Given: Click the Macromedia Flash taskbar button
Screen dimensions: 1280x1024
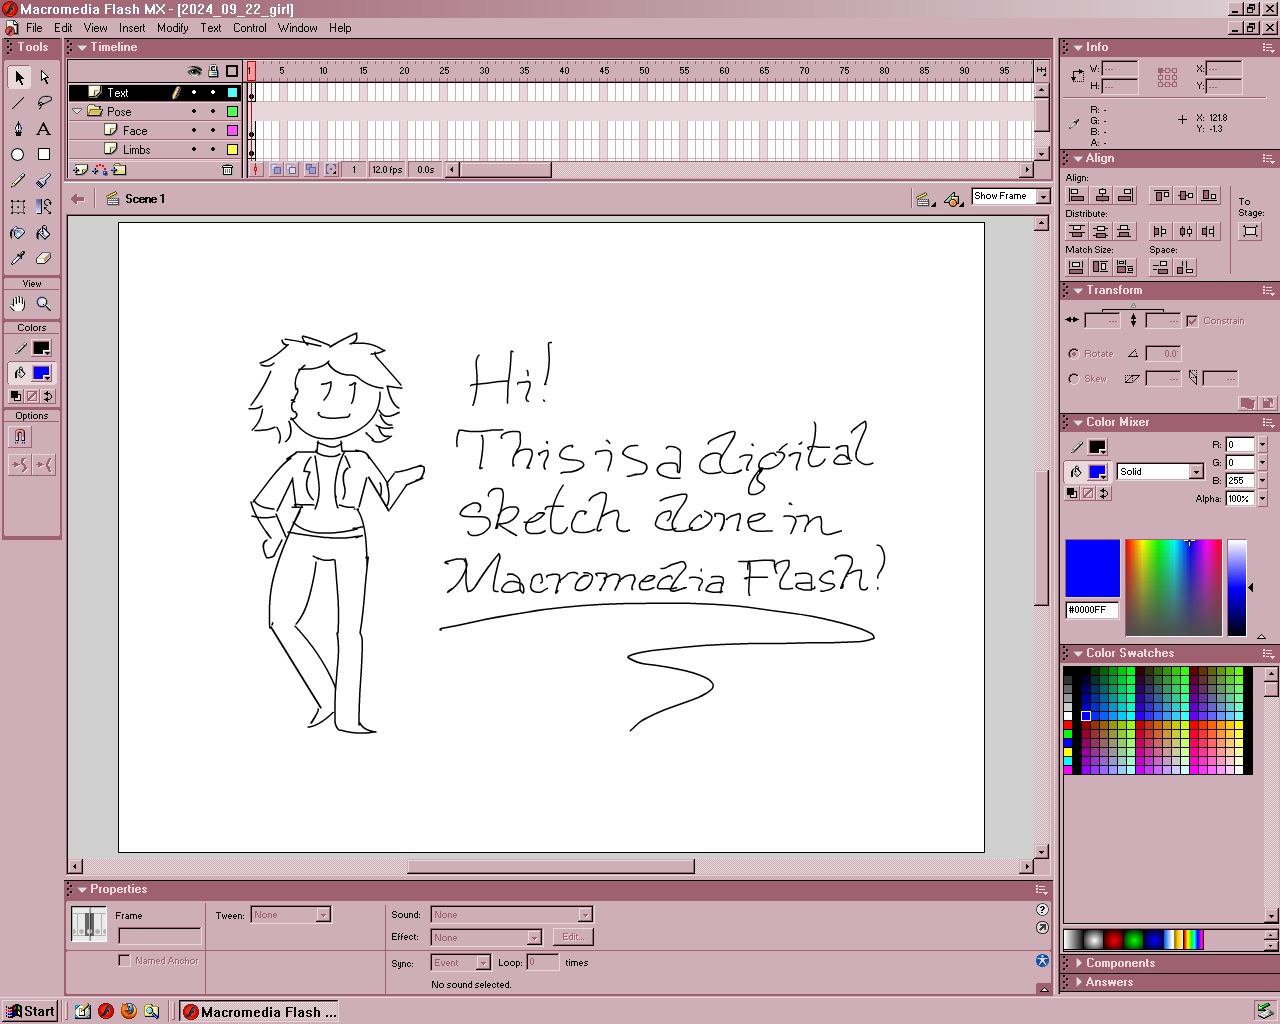Looking at the screenshot, I should pos(259,1011).
